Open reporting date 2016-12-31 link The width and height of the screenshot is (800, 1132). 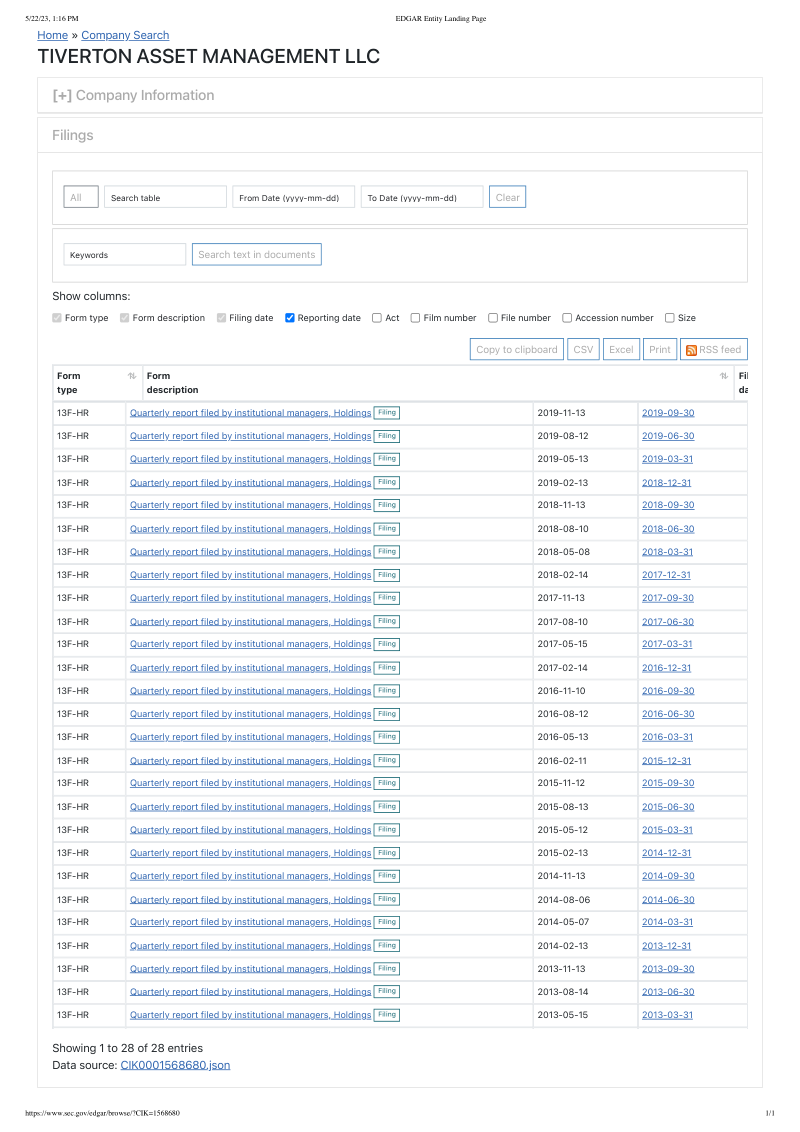coord(666,668)
